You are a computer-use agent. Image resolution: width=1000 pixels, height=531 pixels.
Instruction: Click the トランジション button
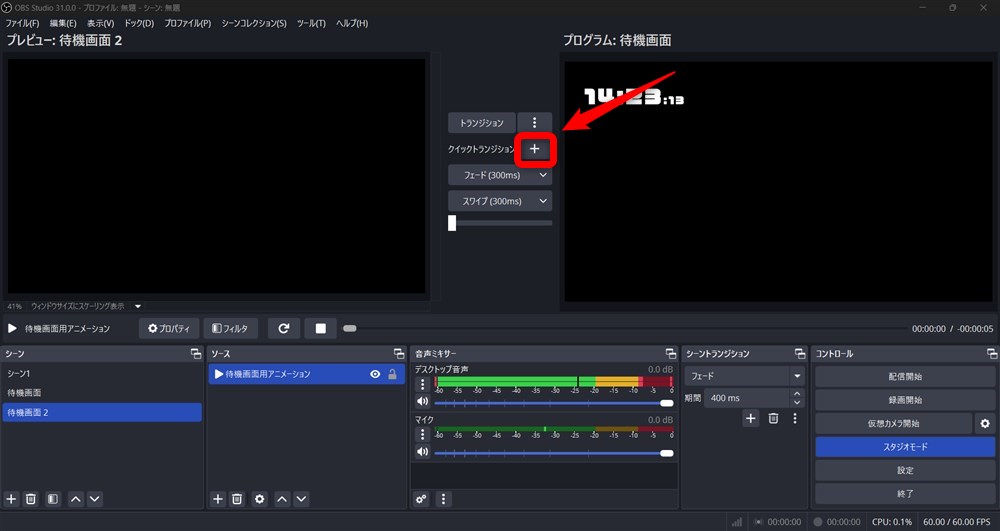[482, 122]
